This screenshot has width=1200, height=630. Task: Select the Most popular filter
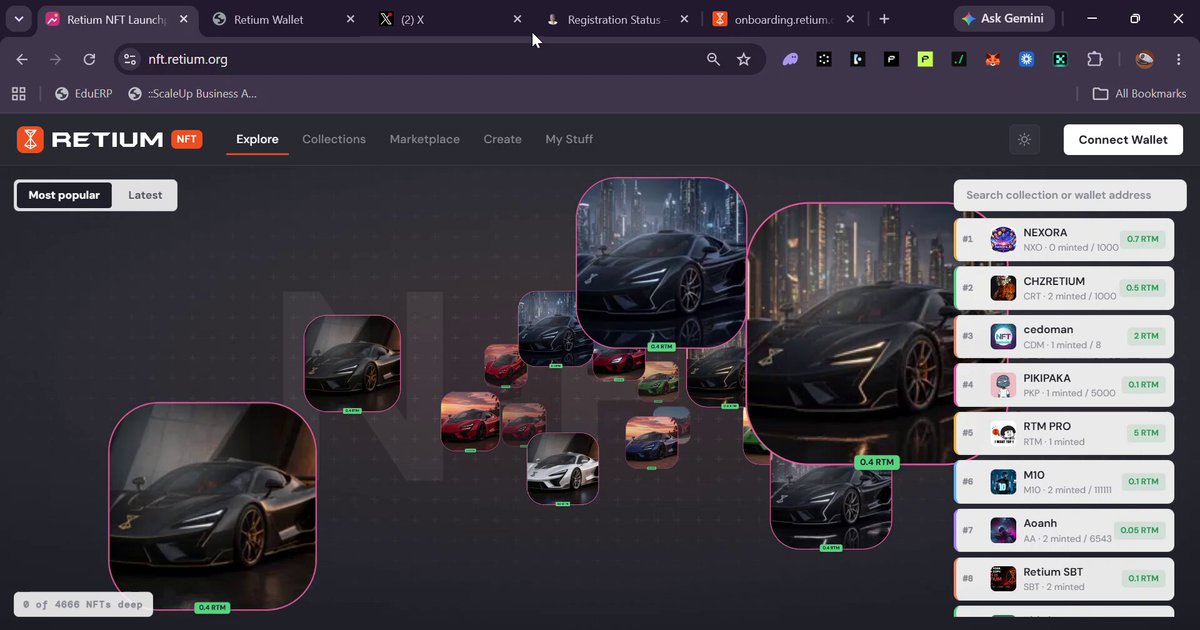pos(64,195)
